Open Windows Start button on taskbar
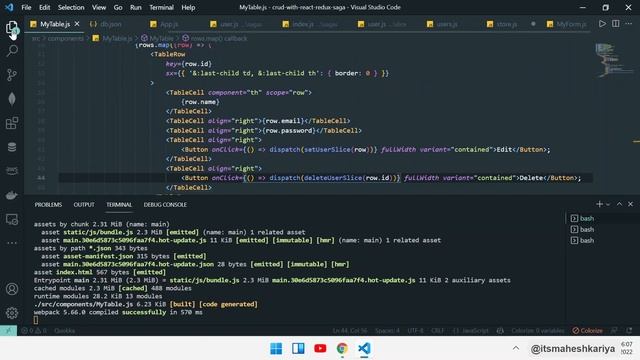 coord(276,348)
